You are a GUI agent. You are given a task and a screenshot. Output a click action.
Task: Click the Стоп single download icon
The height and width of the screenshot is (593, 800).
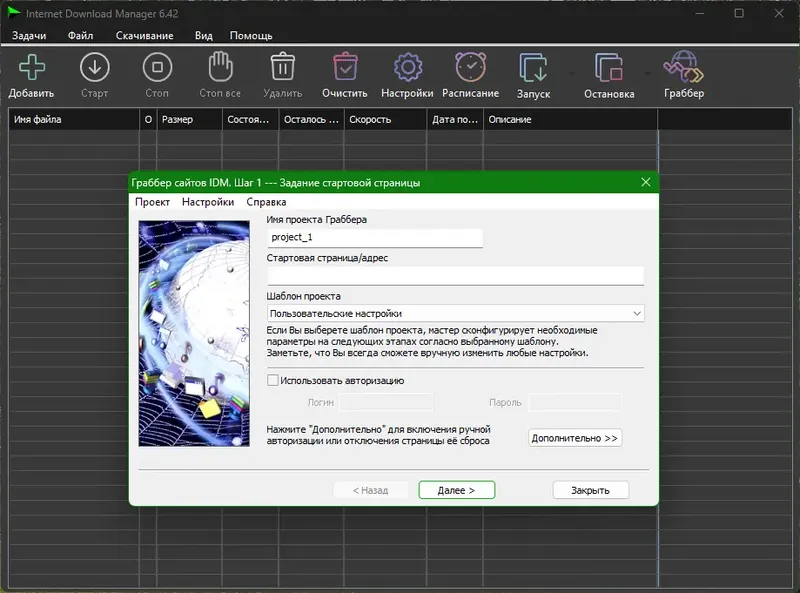(157, 72)
